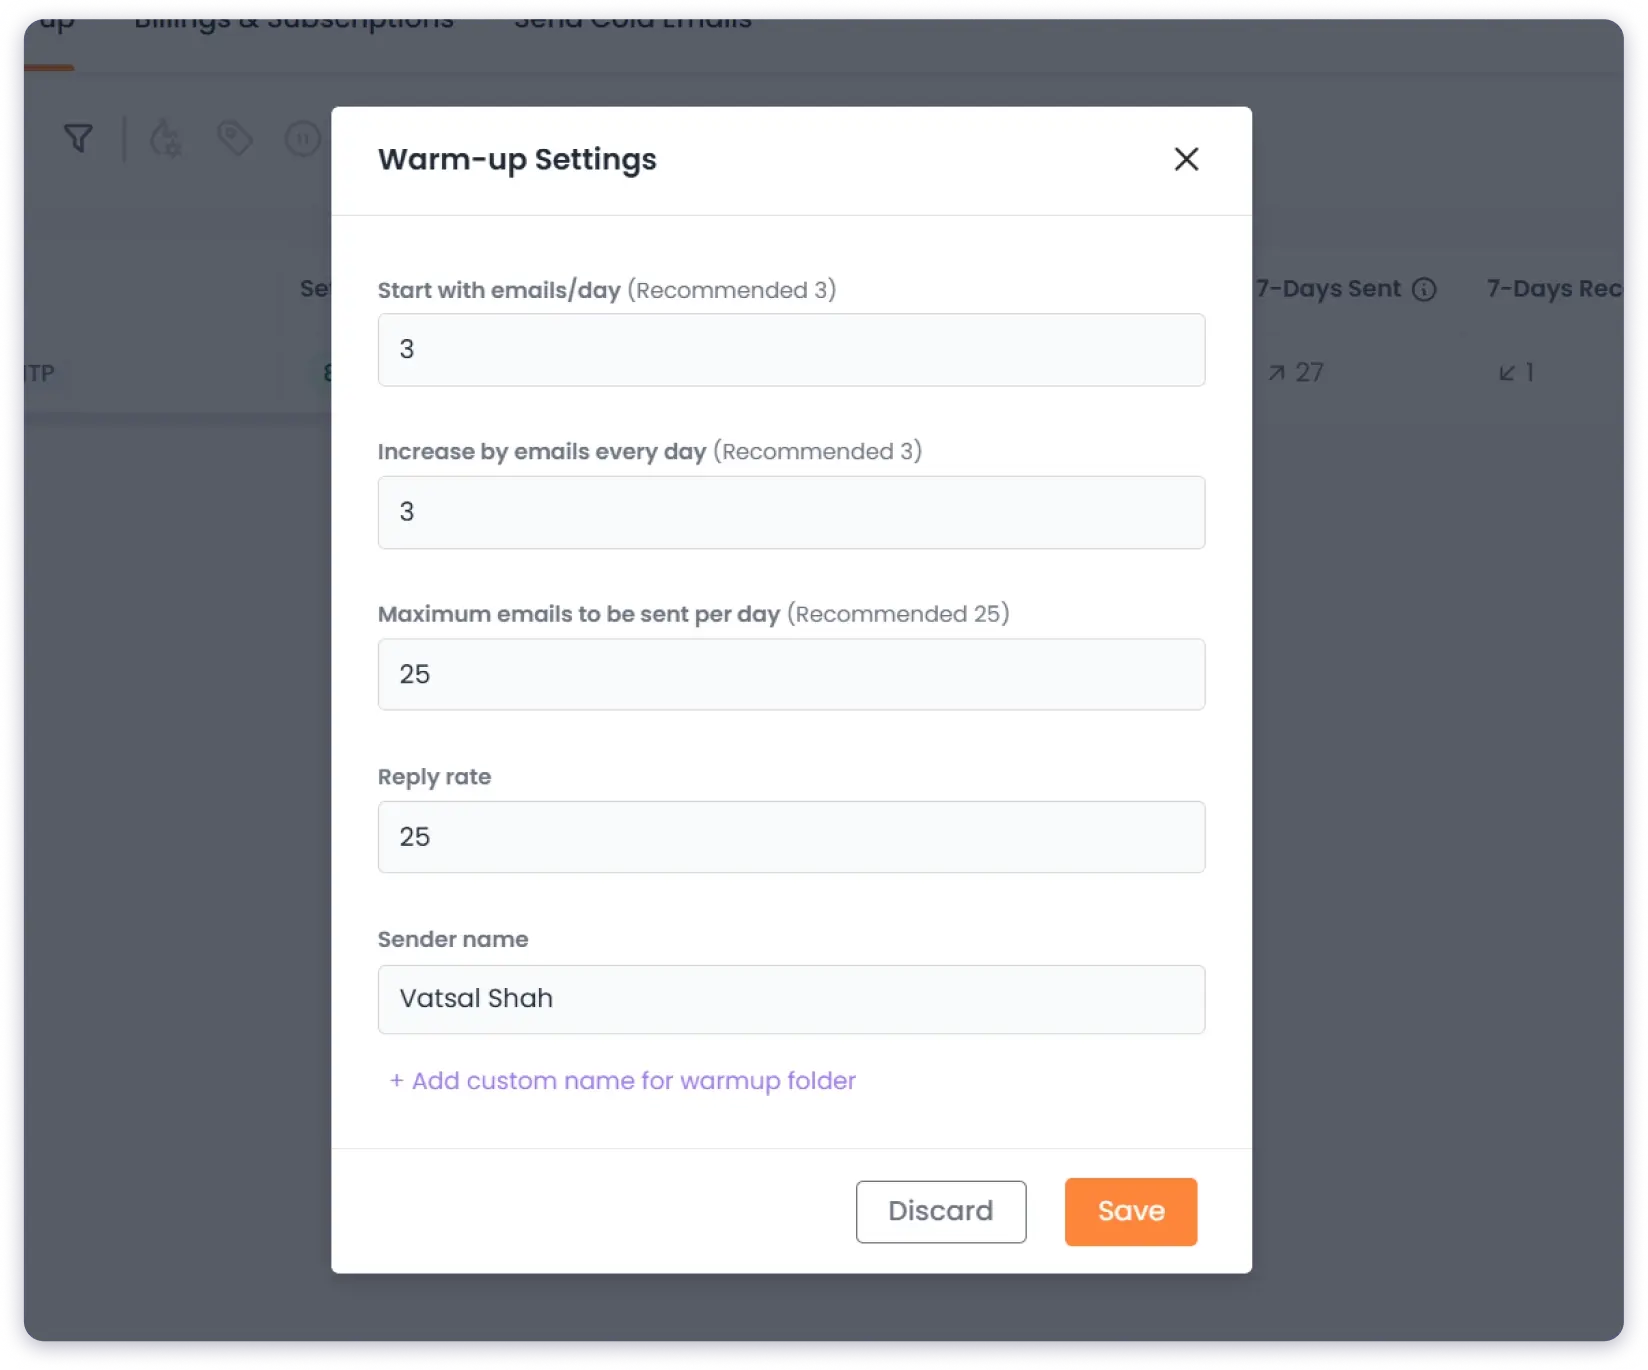Select the warmup flame settings icon

point(165,140)
